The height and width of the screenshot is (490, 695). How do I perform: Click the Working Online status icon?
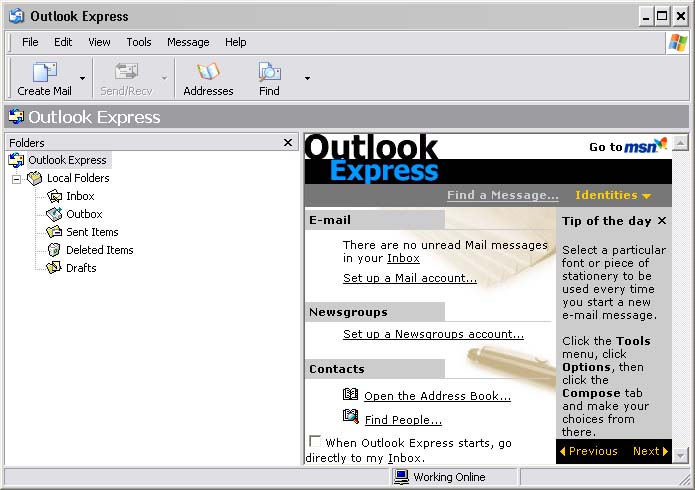click(x=402, y=477)
